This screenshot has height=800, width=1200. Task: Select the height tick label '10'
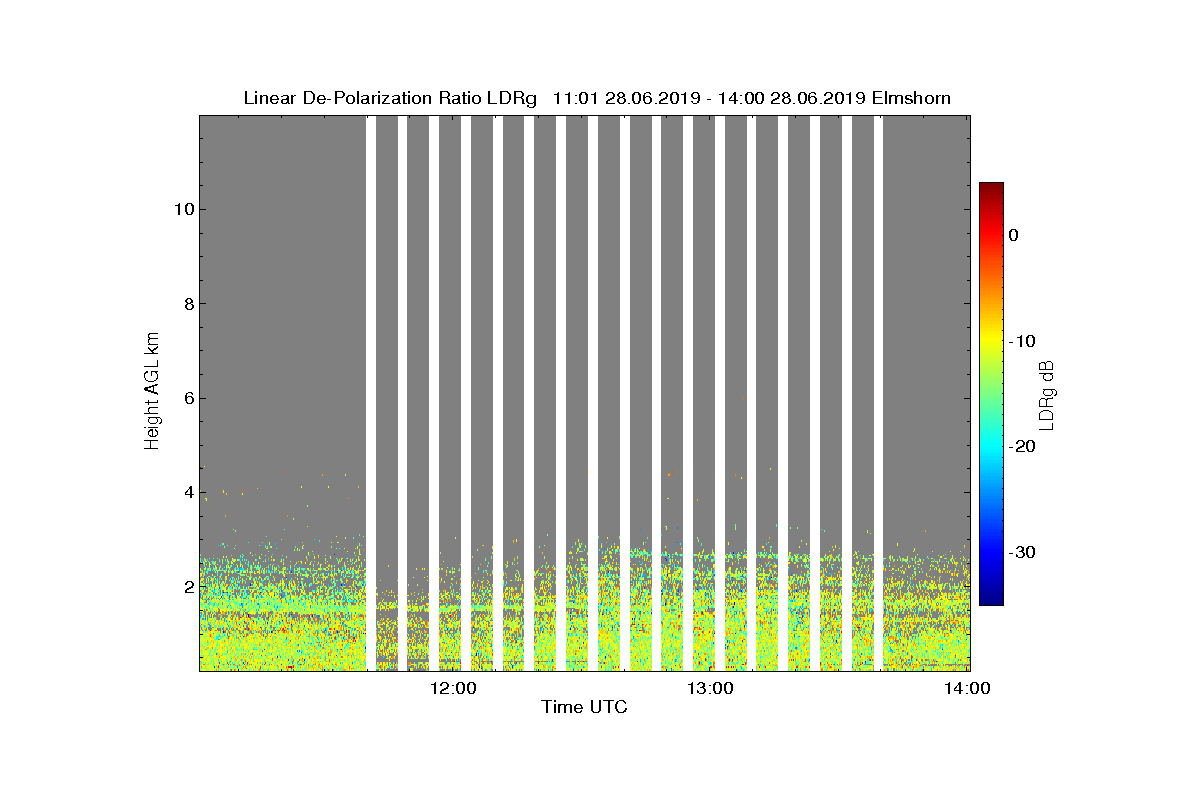click(182, 209)
